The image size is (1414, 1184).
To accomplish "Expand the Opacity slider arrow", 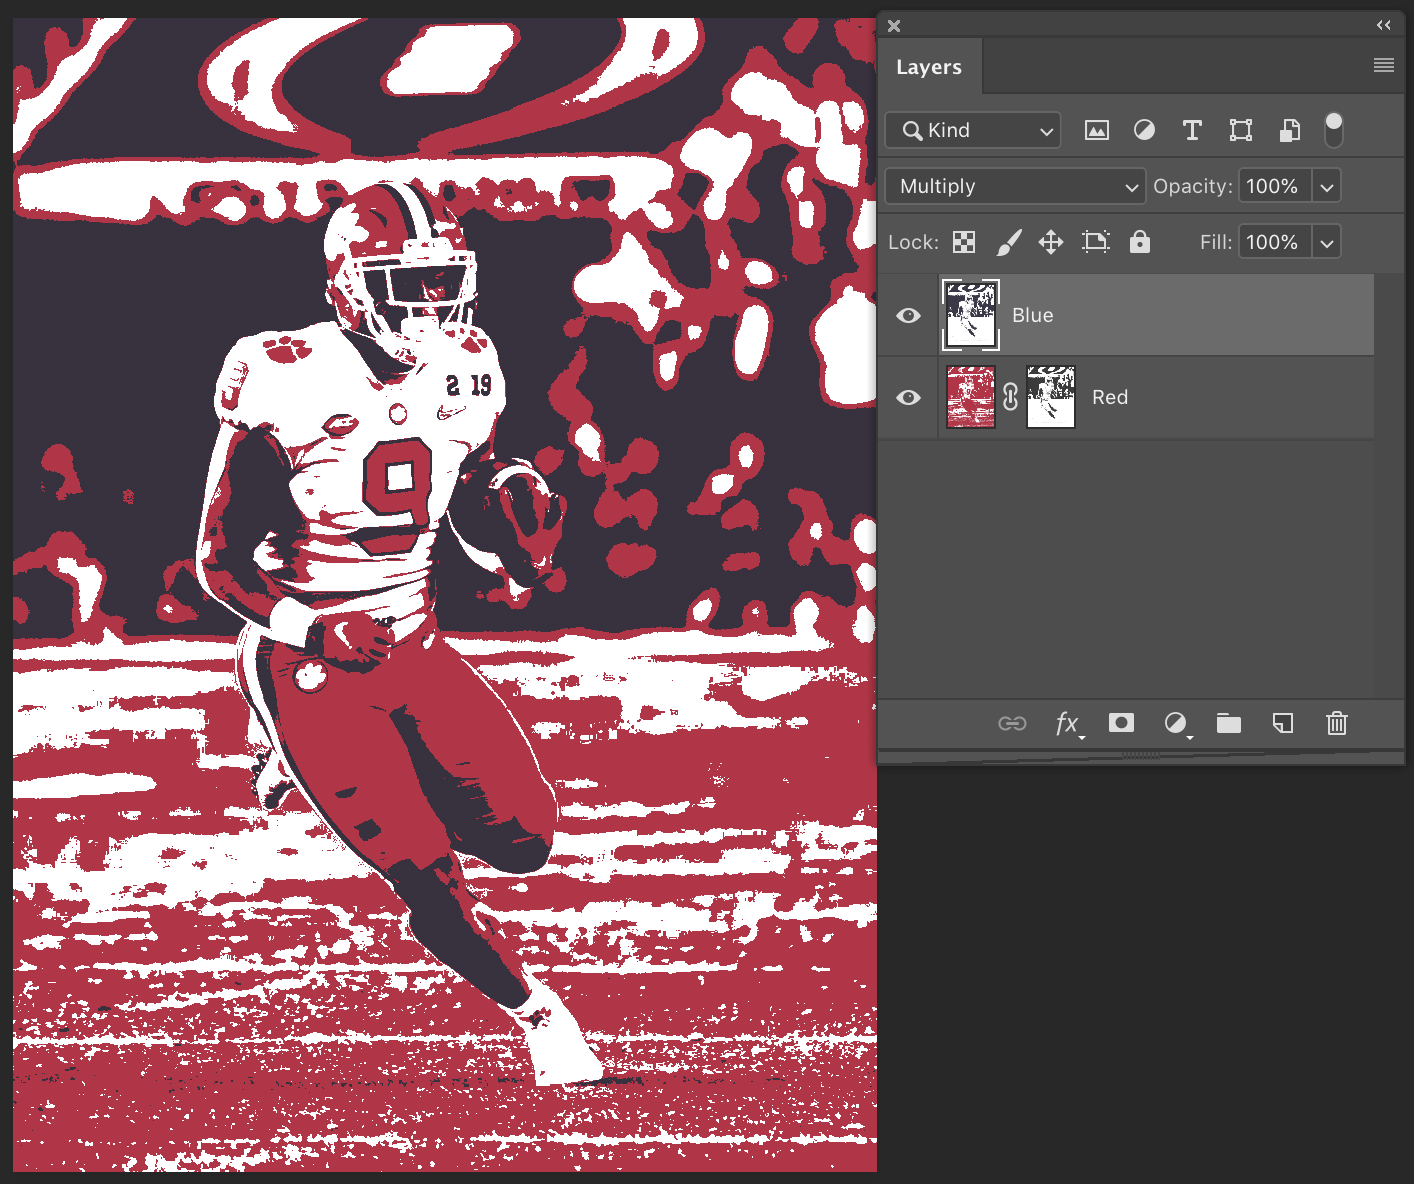I will tap(1327, 186).
